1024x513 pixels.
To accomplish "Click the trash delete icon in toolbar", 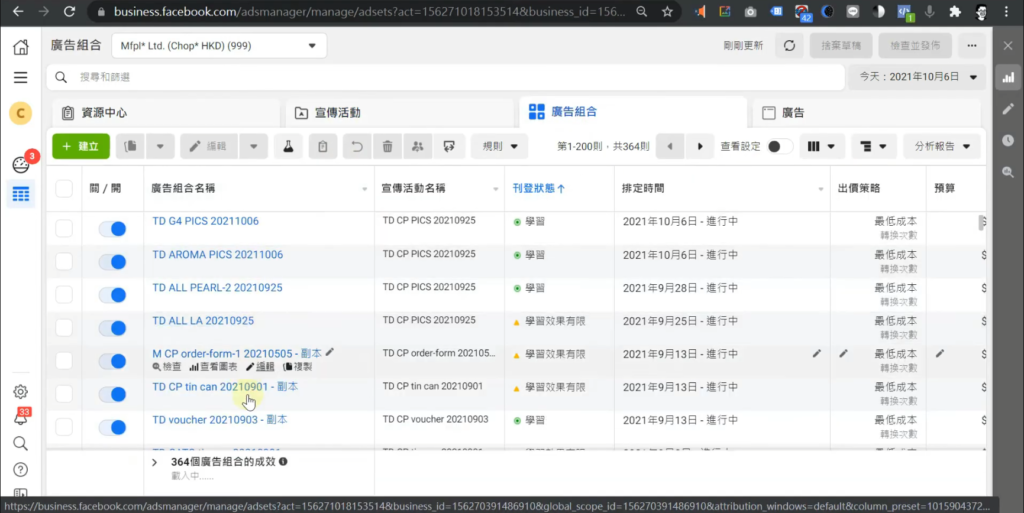I will pos(387,147).
